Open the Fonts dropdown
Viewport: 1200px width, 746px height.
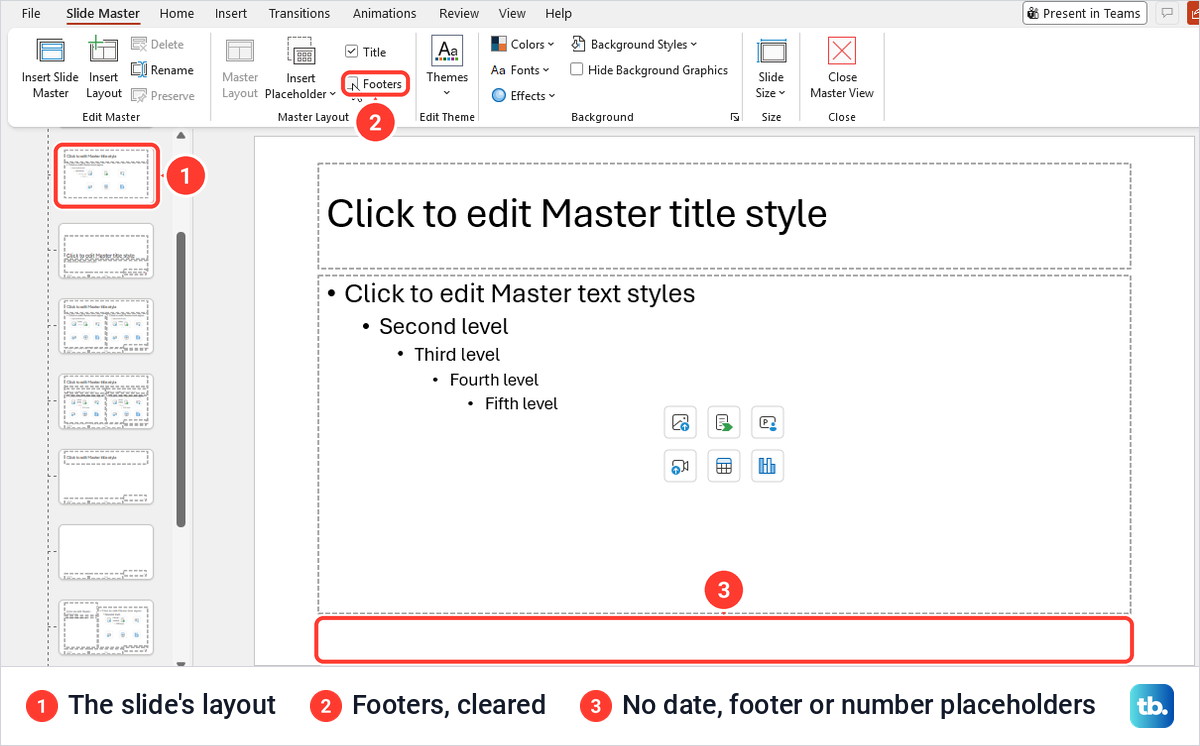coord(520,70)
